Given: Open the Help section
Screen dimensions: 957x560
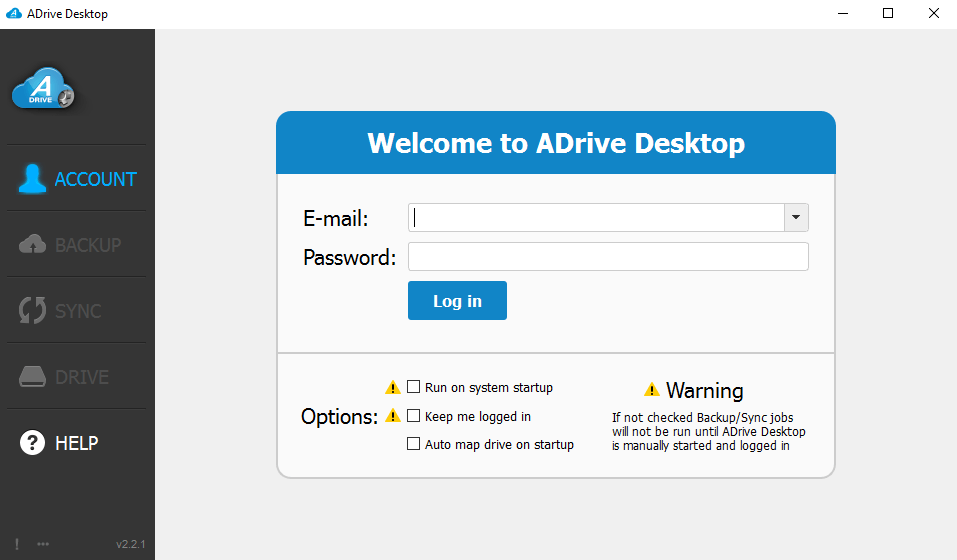Looking at the screenshot, I should tap(59, 443).
